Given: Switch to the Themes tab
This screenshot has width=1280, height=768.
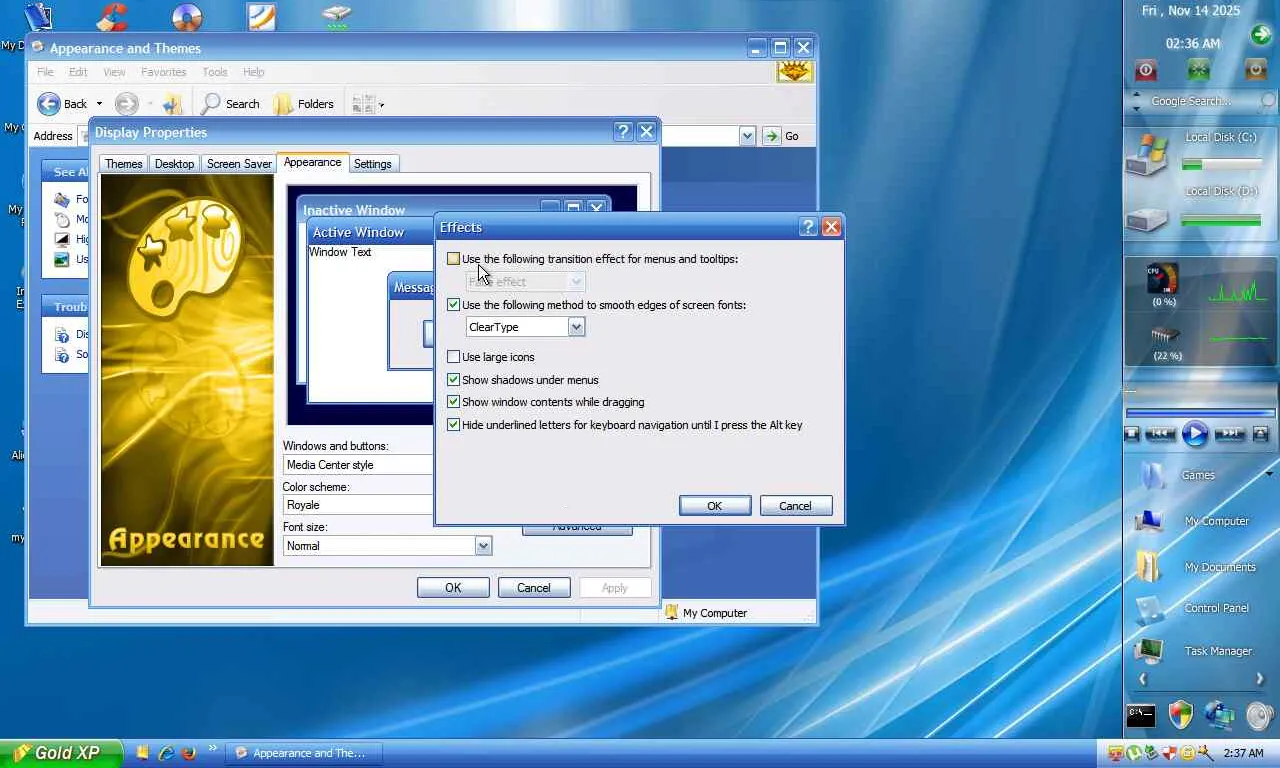Looking at the screenshot, I should 123,164.
